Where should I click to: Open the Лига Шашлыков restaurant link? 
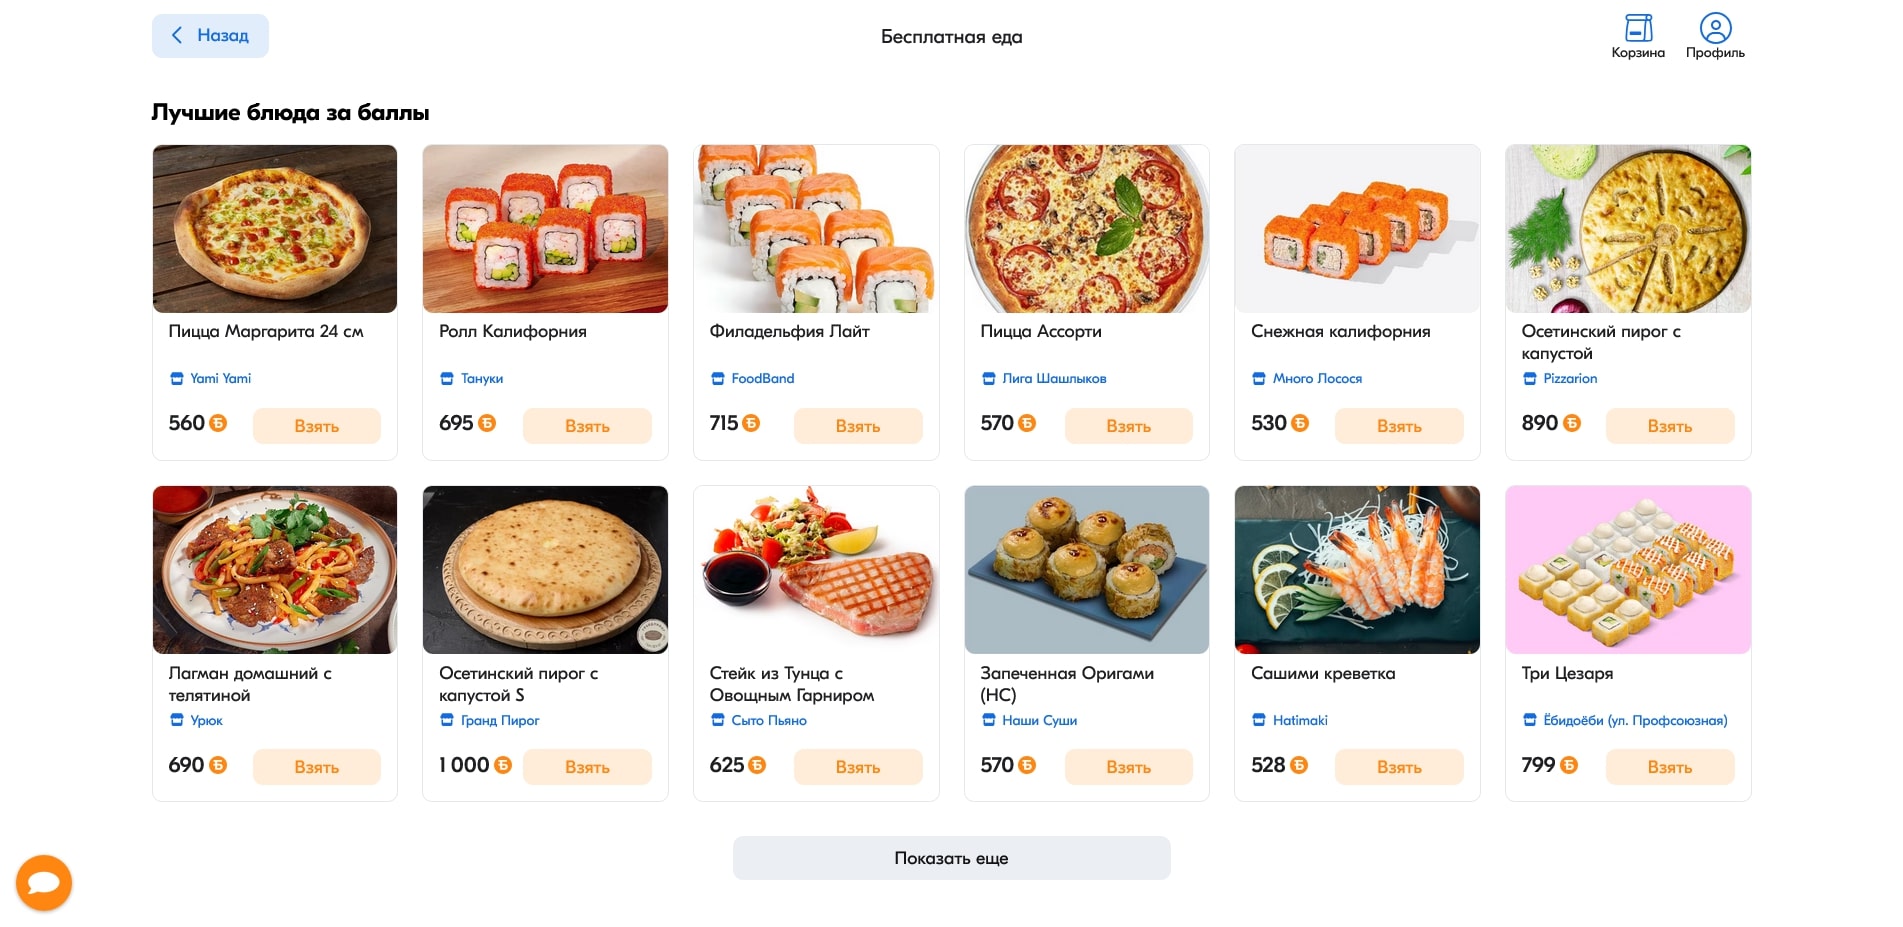(x=1054, y=379)
